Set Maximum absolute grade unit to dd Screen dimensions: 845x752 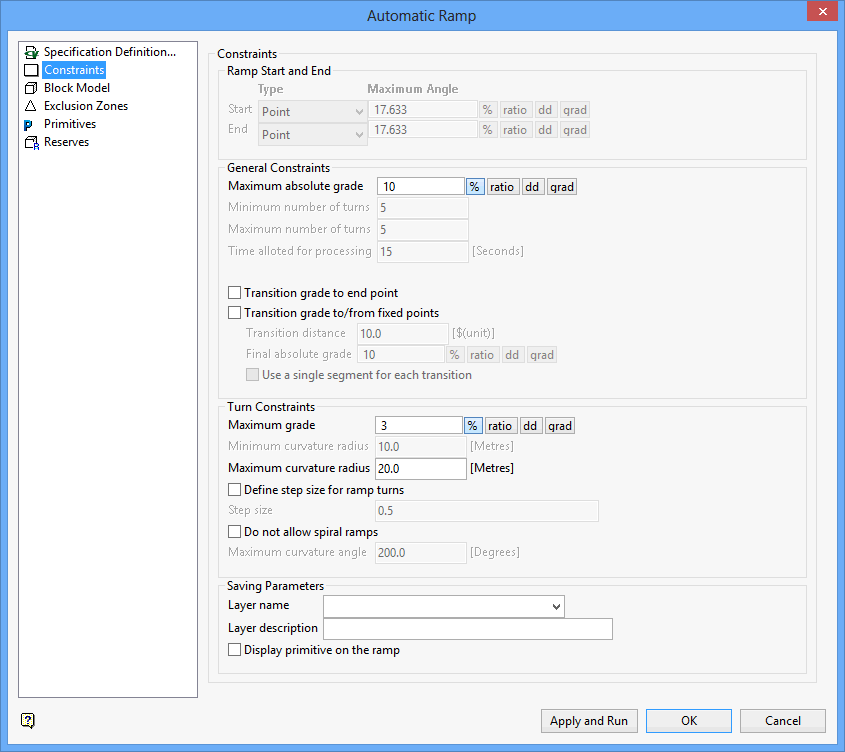(532, 187)
